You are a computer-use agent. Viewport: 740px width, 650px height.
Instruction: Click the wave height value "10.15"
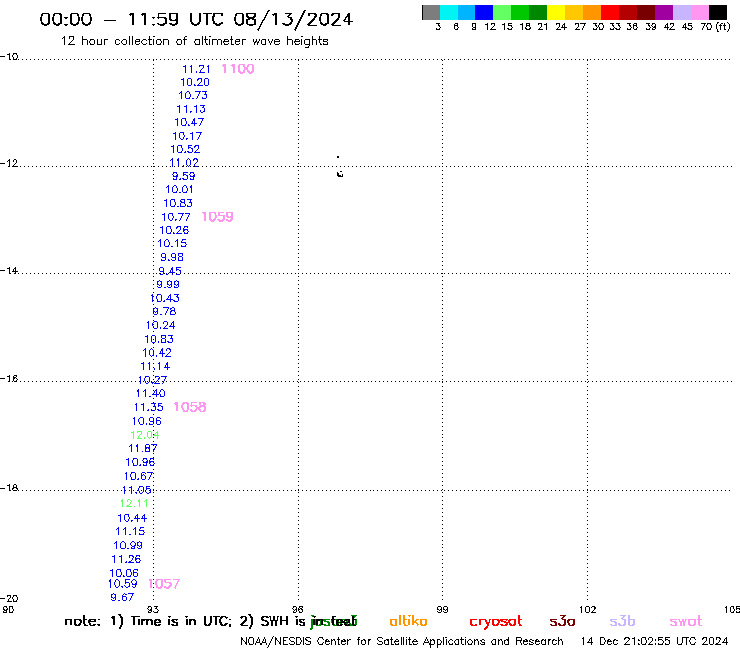pyautogui.click(x=172, y=244)
